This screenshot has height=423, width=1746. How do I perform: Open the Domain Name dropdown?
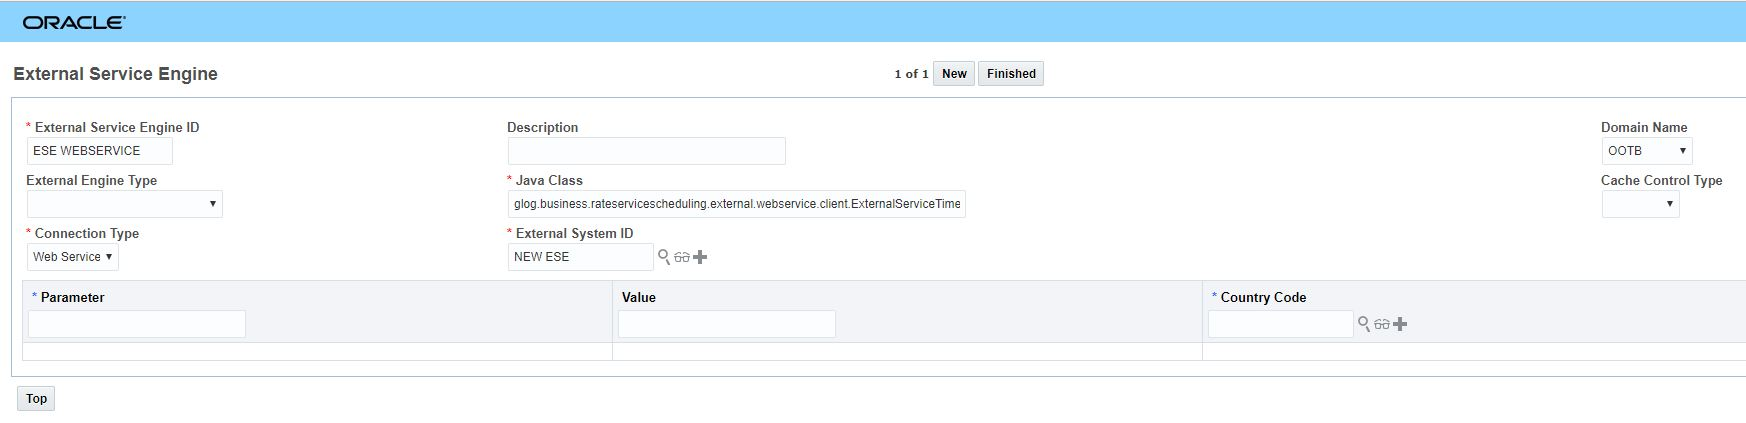coord(1646,151)
